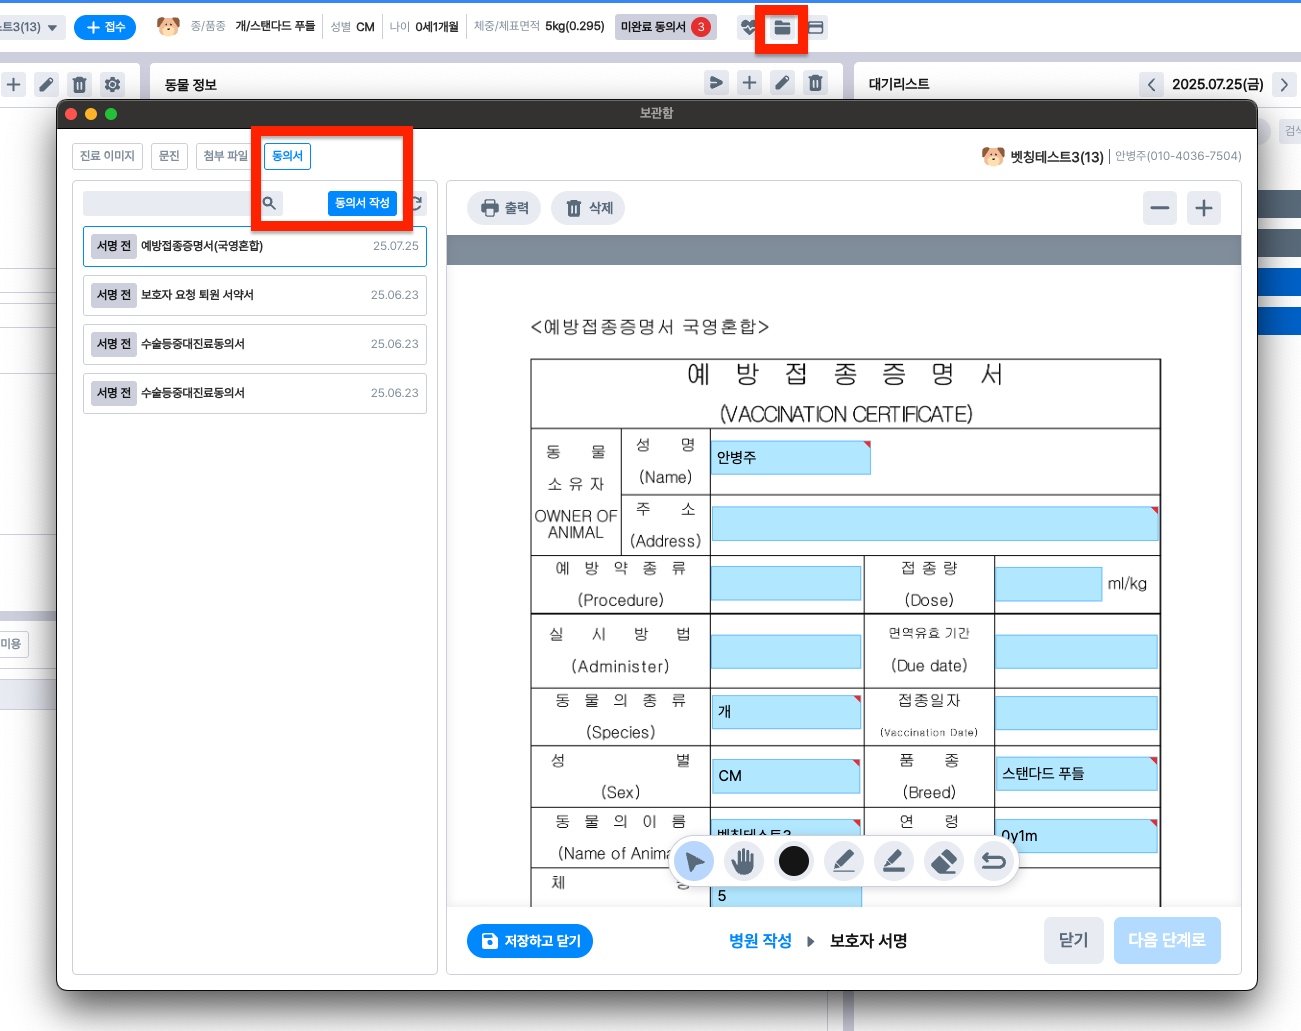Click the 삭제 delete button in the viewer
Screen dimensions: 1301x1031
click(588, 208)
